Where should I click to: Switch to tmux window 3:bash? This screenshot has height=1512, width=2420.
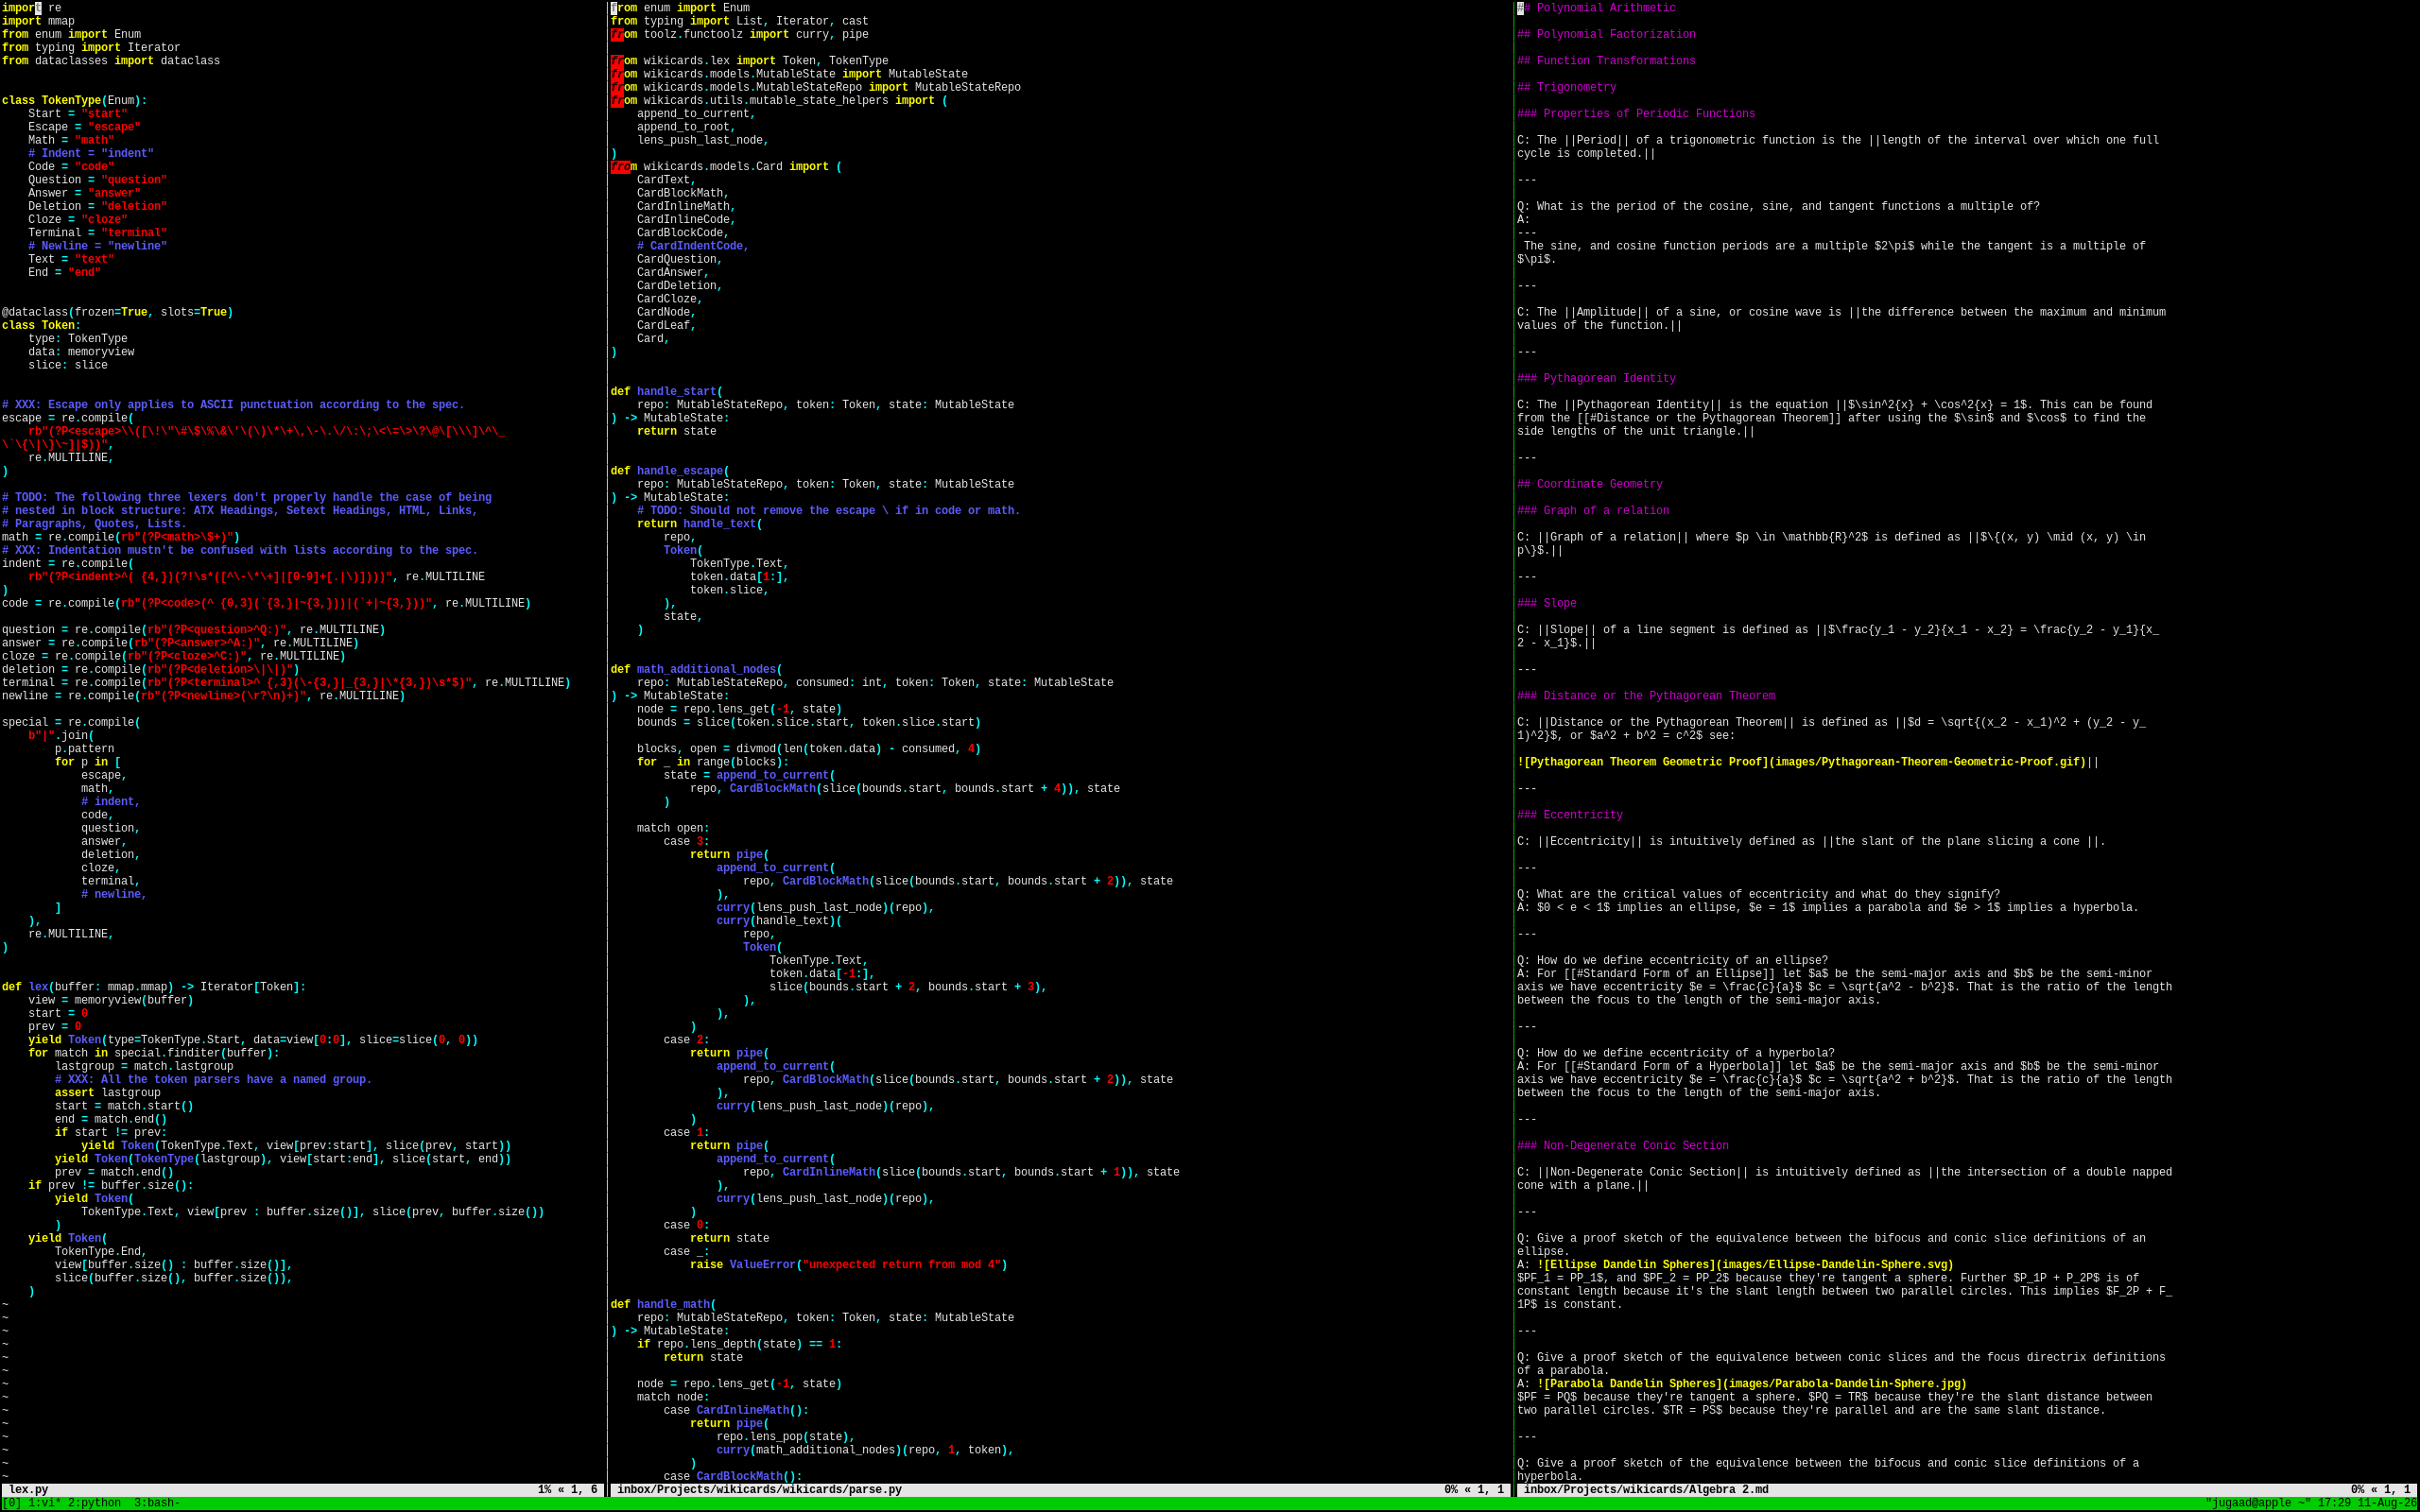(x=157, y=1503)
